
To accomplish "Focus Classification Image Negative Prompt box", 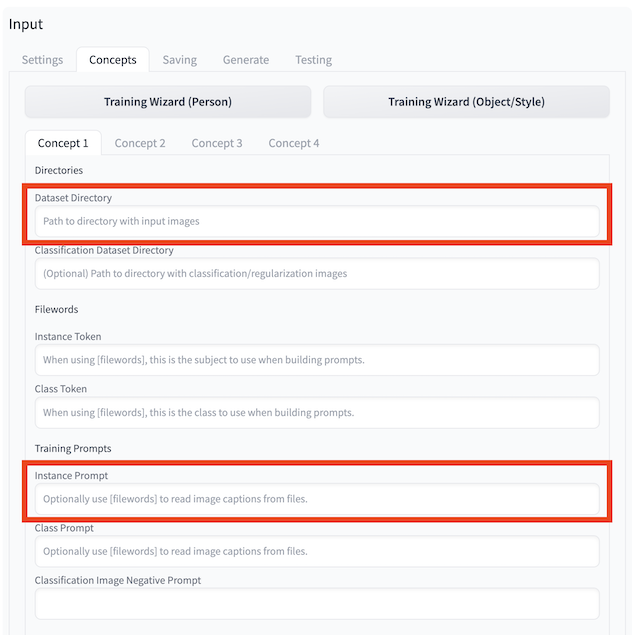I will pyautogui.click(x=317, y=603).
